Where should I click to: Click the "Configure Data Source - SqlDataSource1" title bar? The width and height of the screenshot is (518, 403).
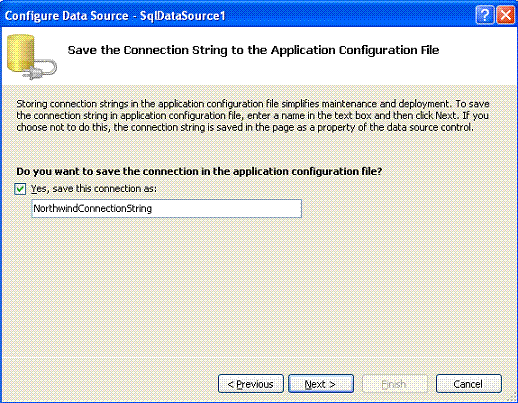click(115, 16)
